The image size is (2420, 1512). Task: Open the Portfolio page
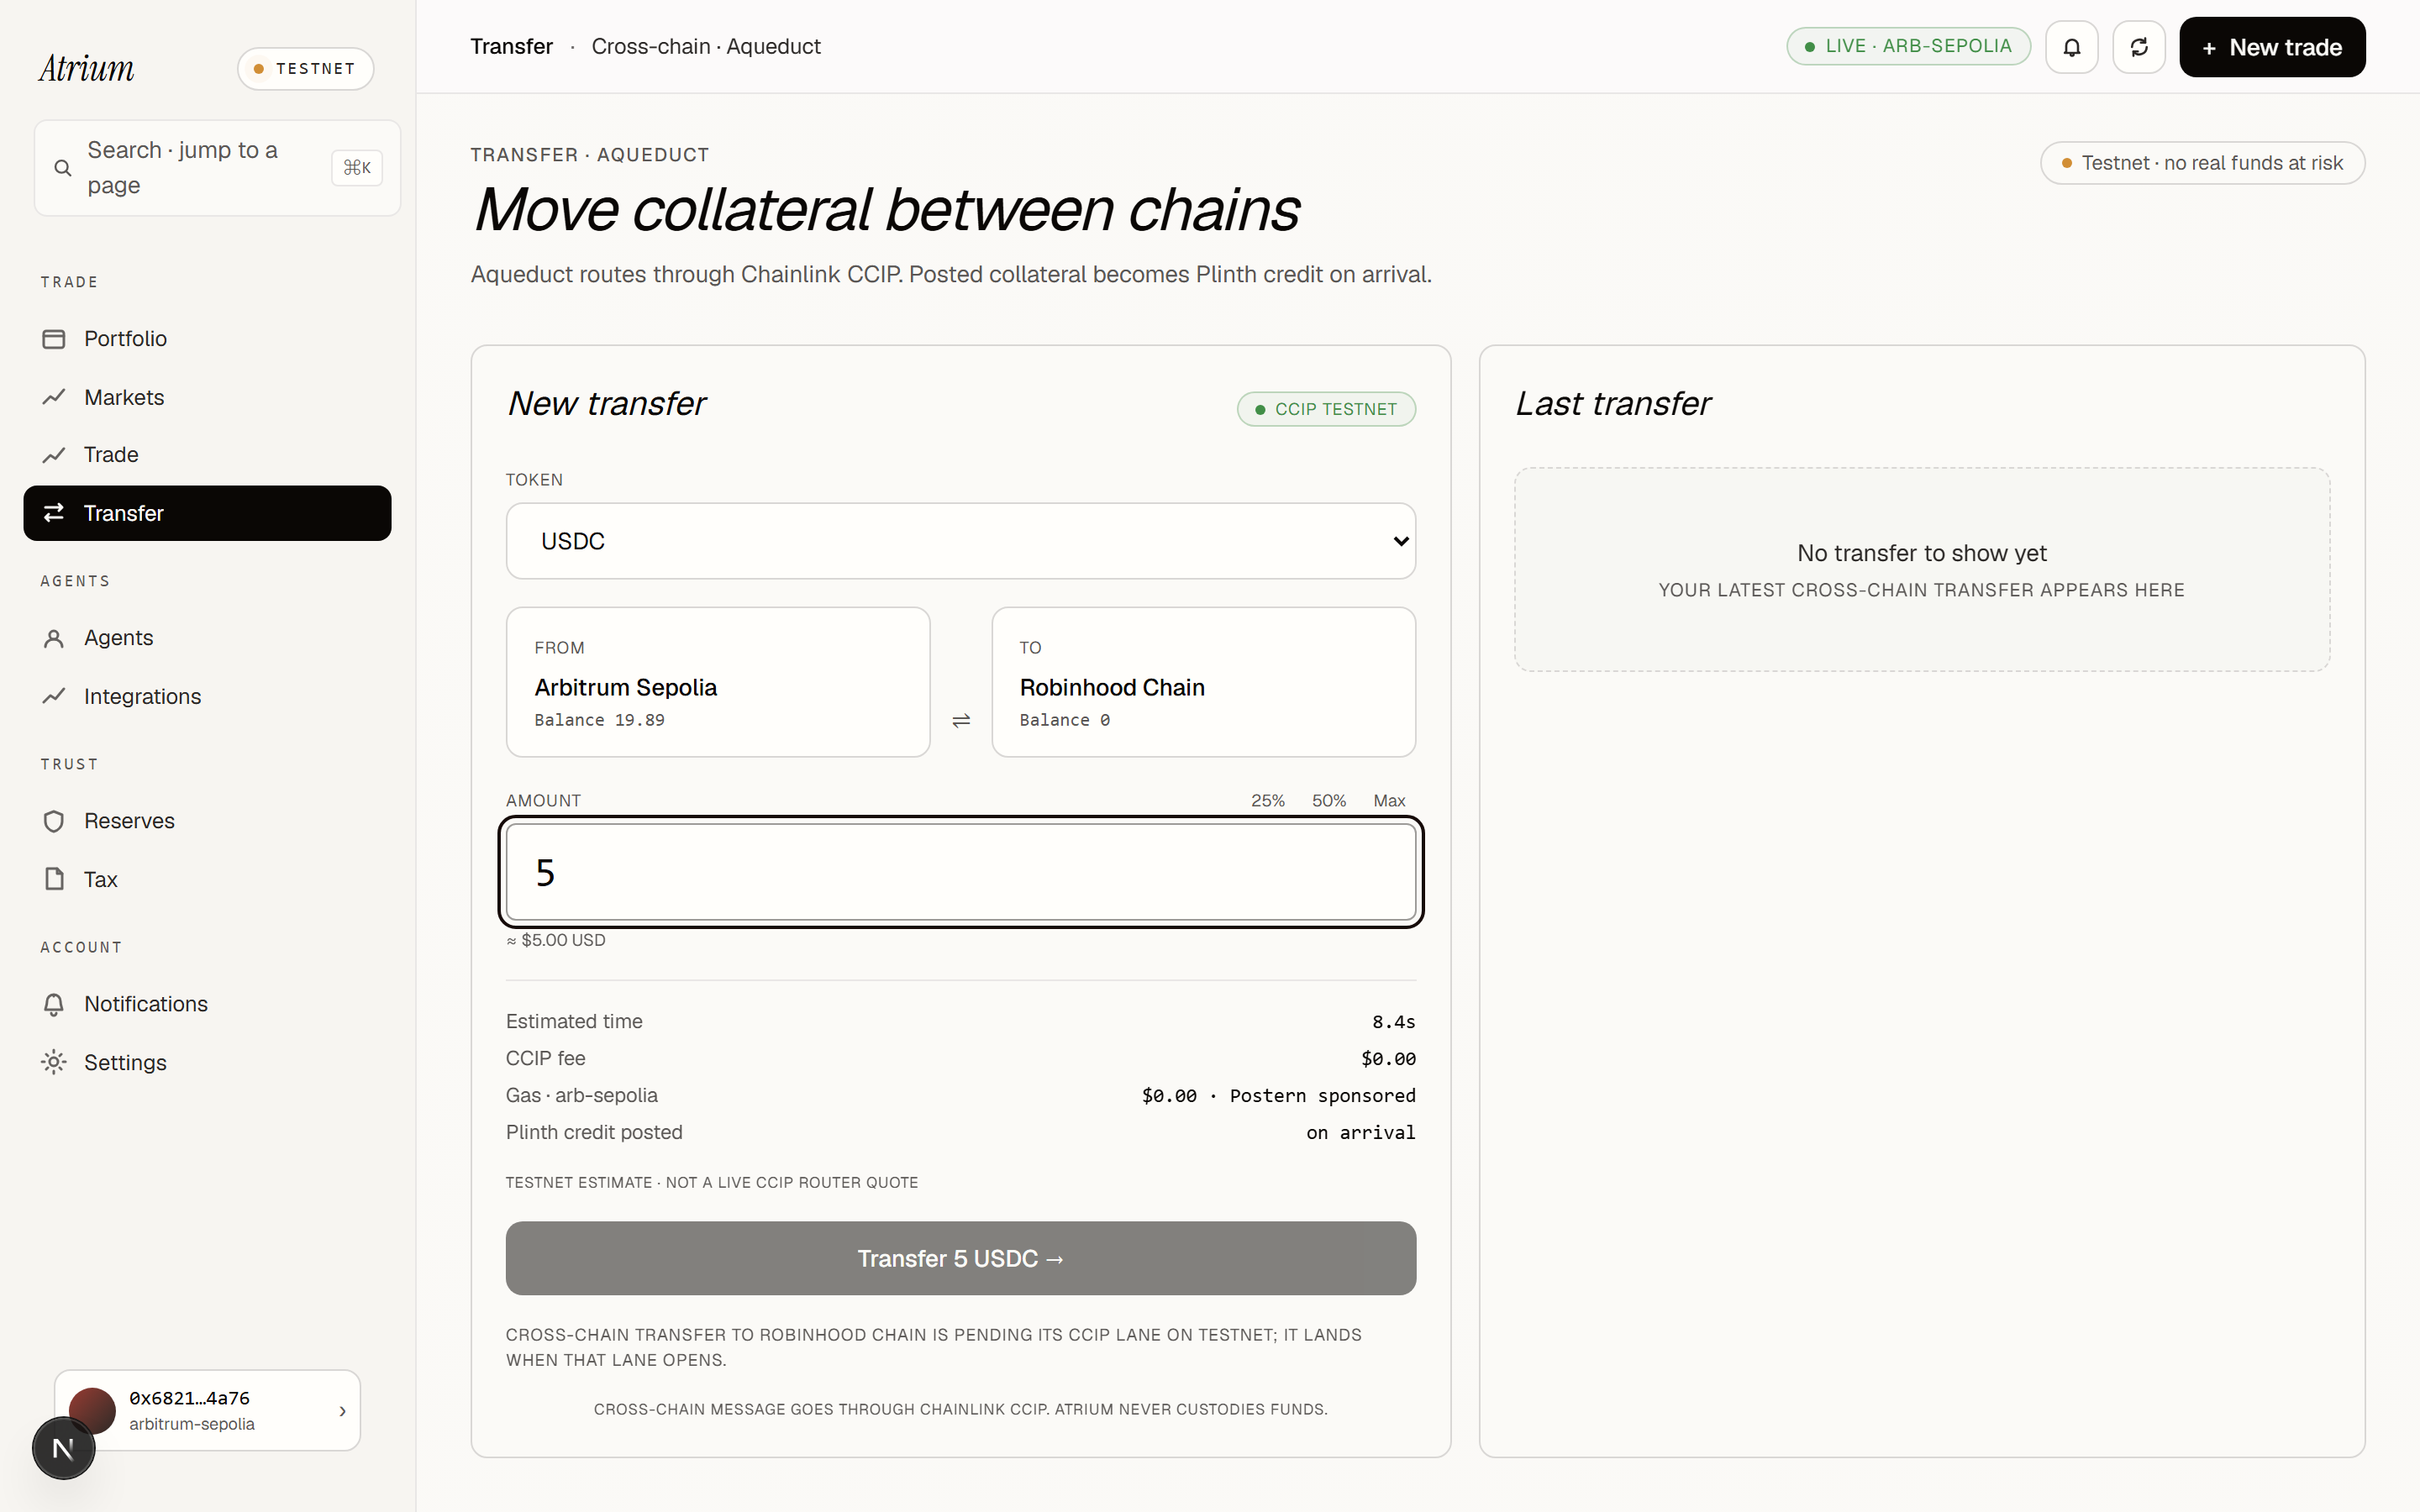pyautogui.click(x=207, y=339)
